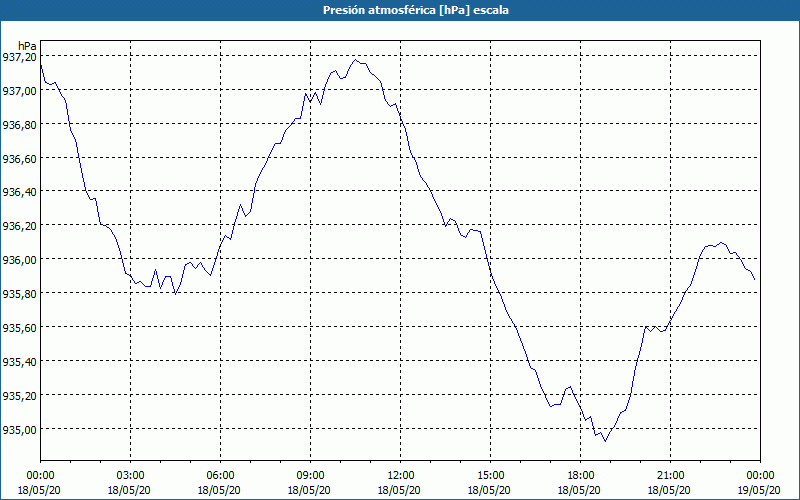
Task: Click the 937,00 axis value
Action: (x=19, y=90)
